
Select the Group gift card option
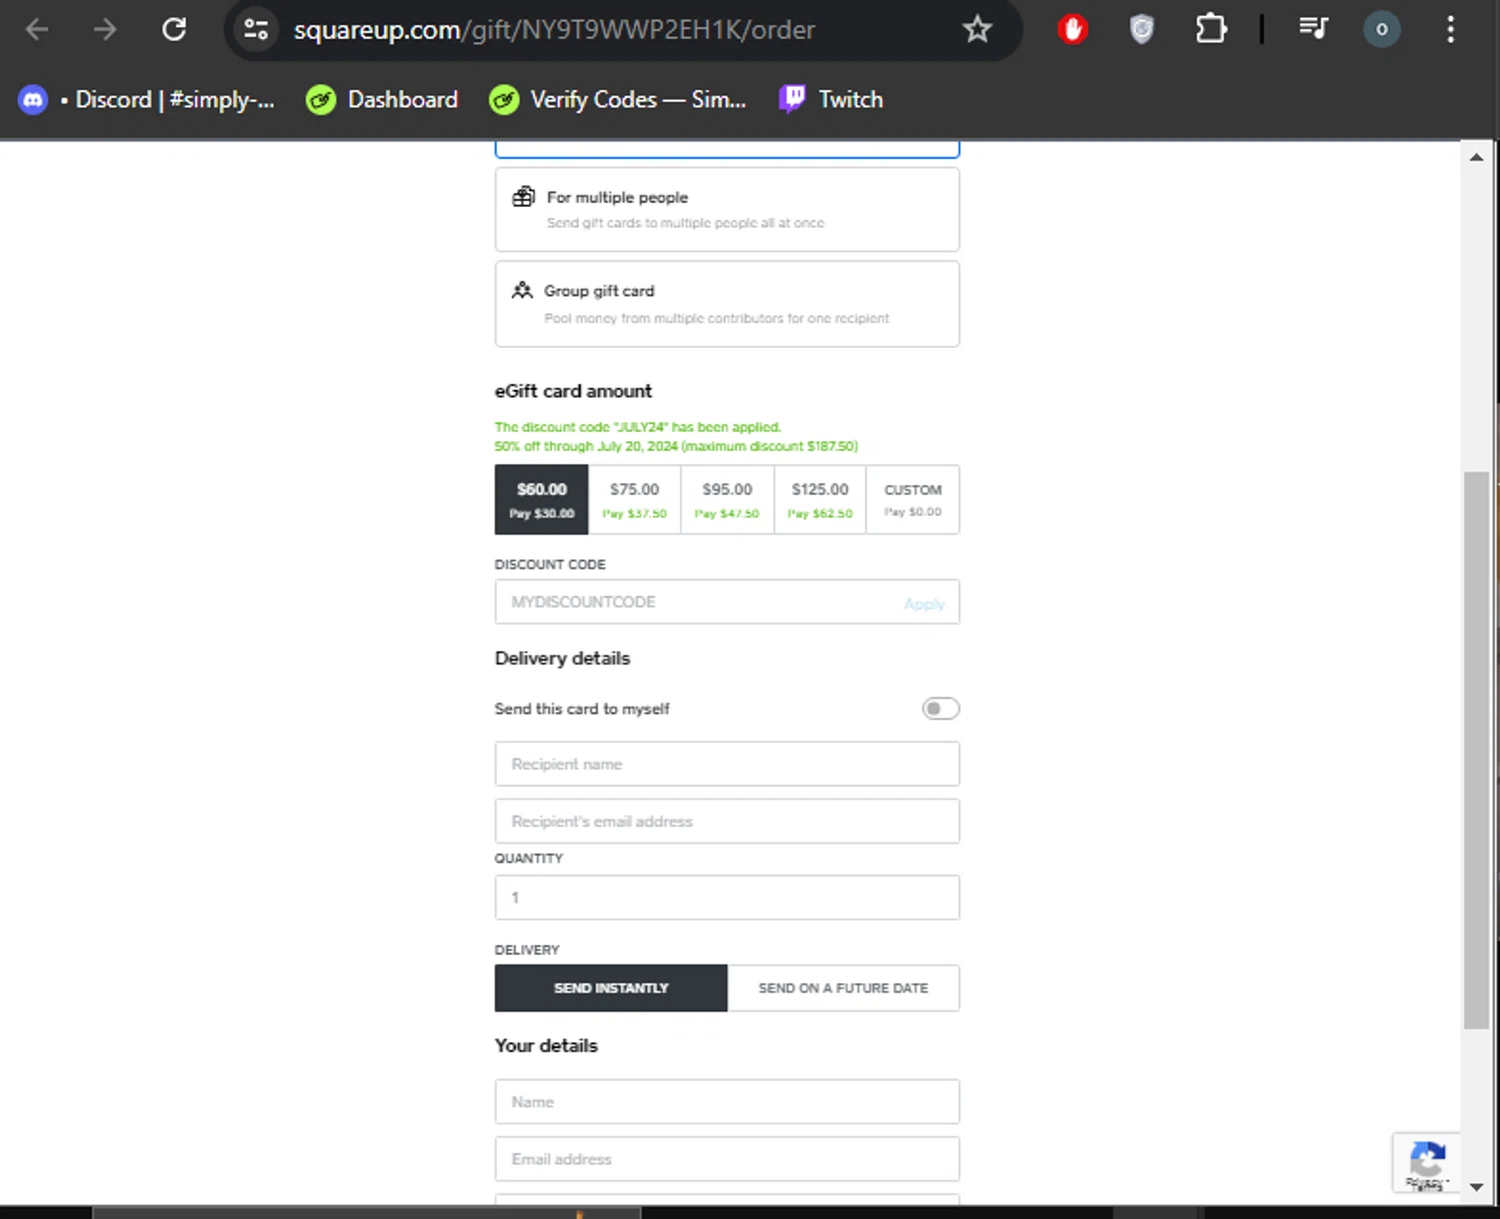pyautogui.click(x=727, y=304)
